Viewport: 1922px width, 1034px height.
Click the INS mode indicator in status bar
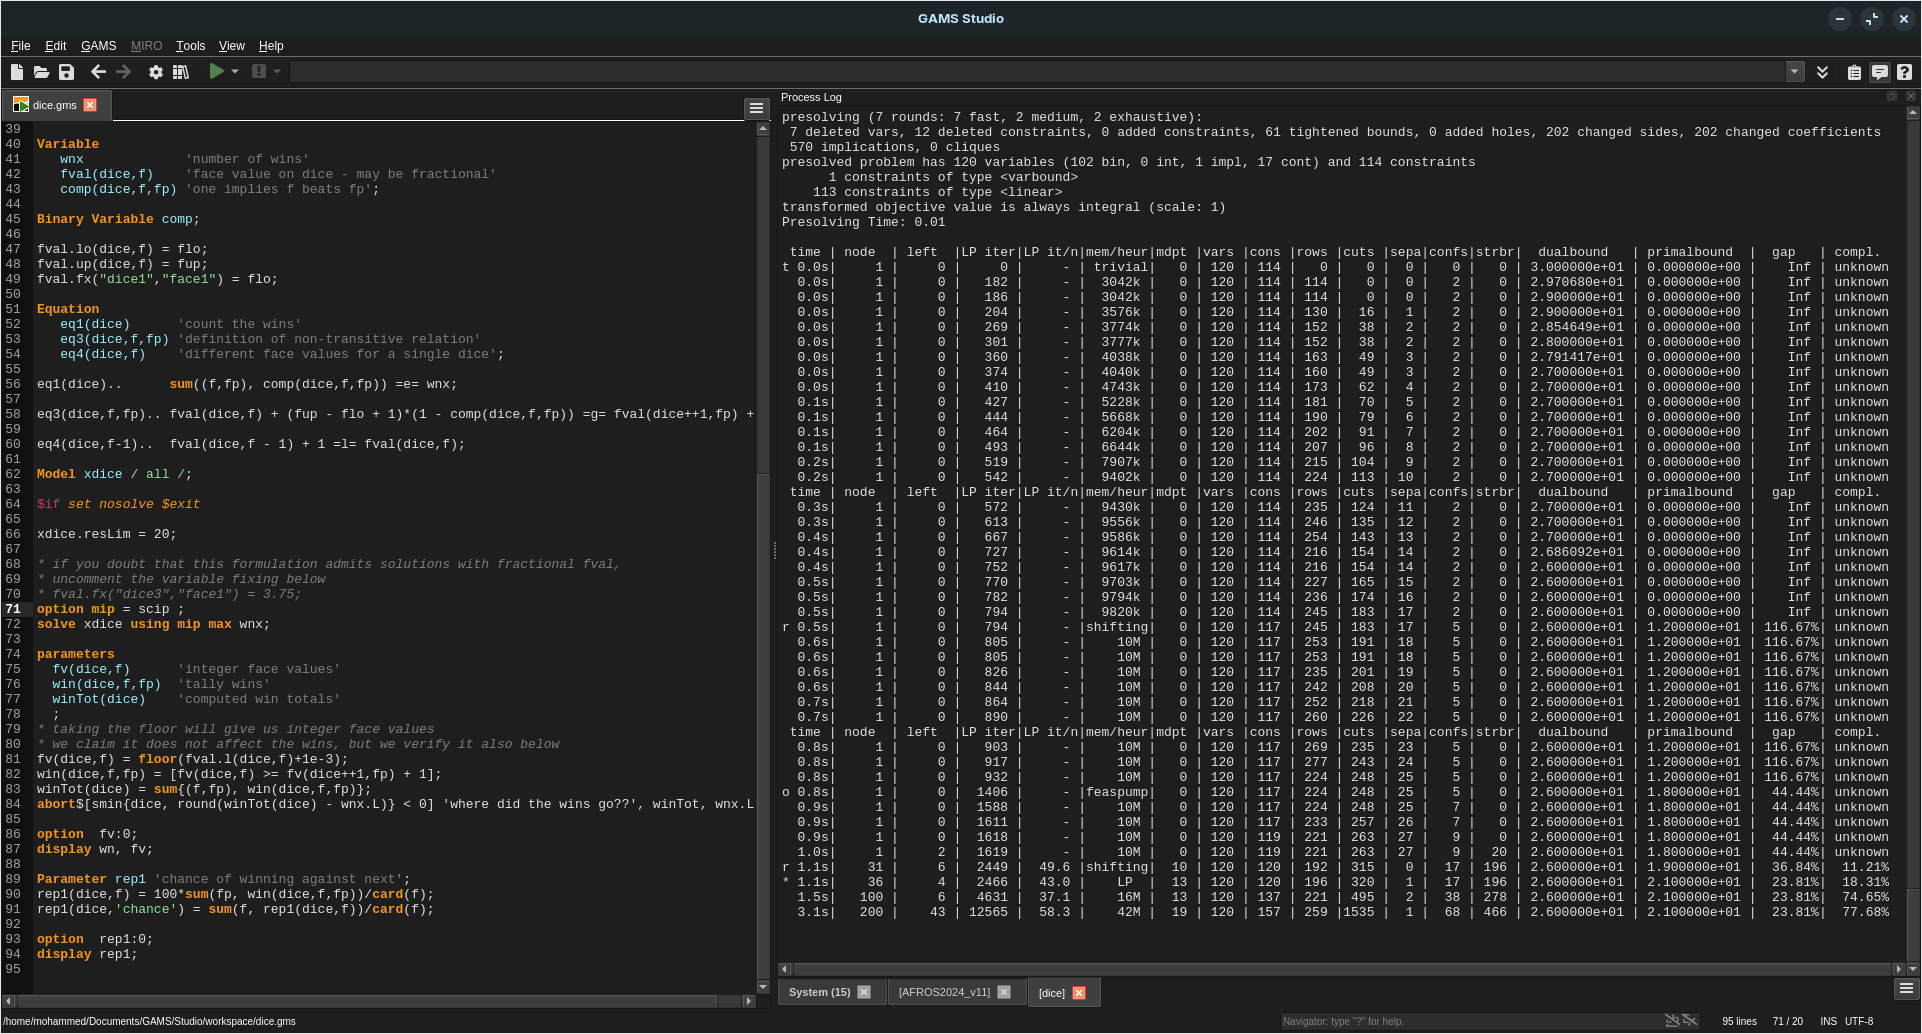[1828, 1021]
